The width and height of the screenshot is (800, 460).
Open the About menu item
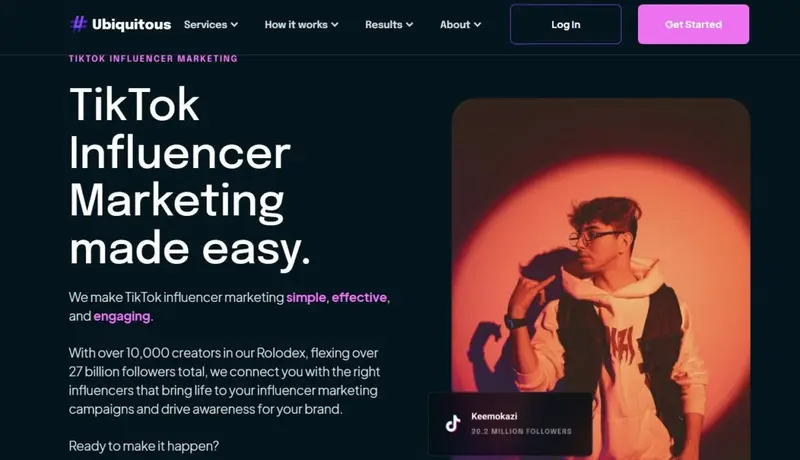[x=460, y=24]
